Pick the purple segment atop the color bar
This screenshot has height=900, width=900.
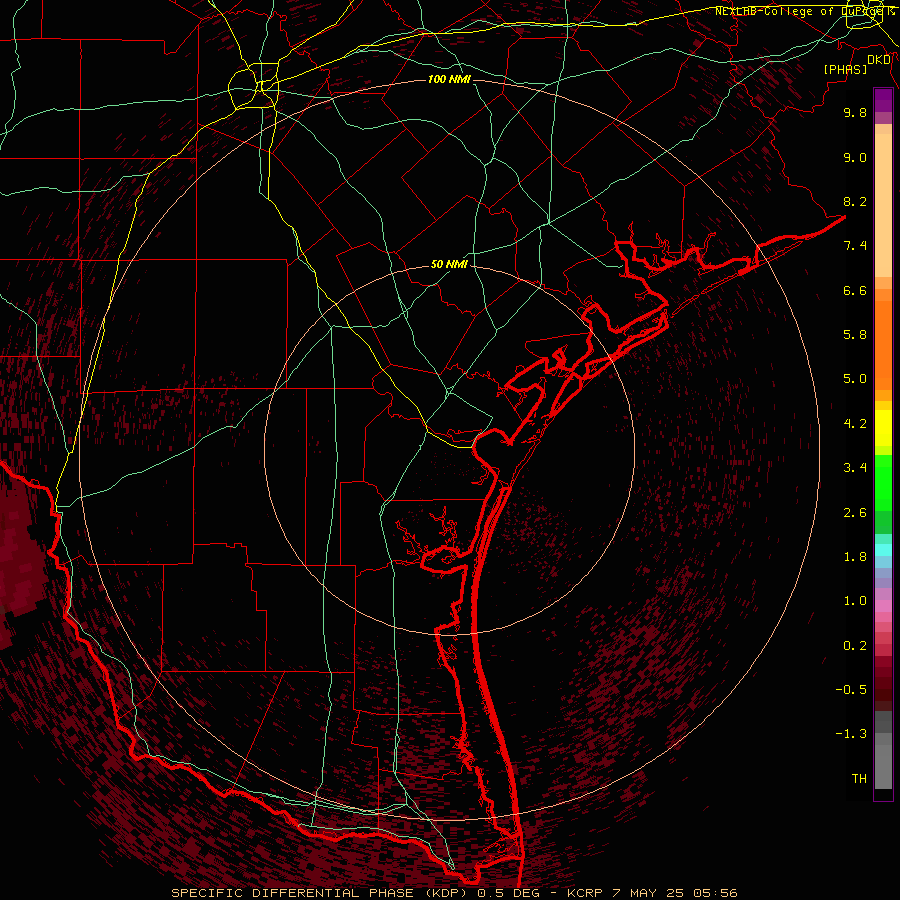coord(883,100)
